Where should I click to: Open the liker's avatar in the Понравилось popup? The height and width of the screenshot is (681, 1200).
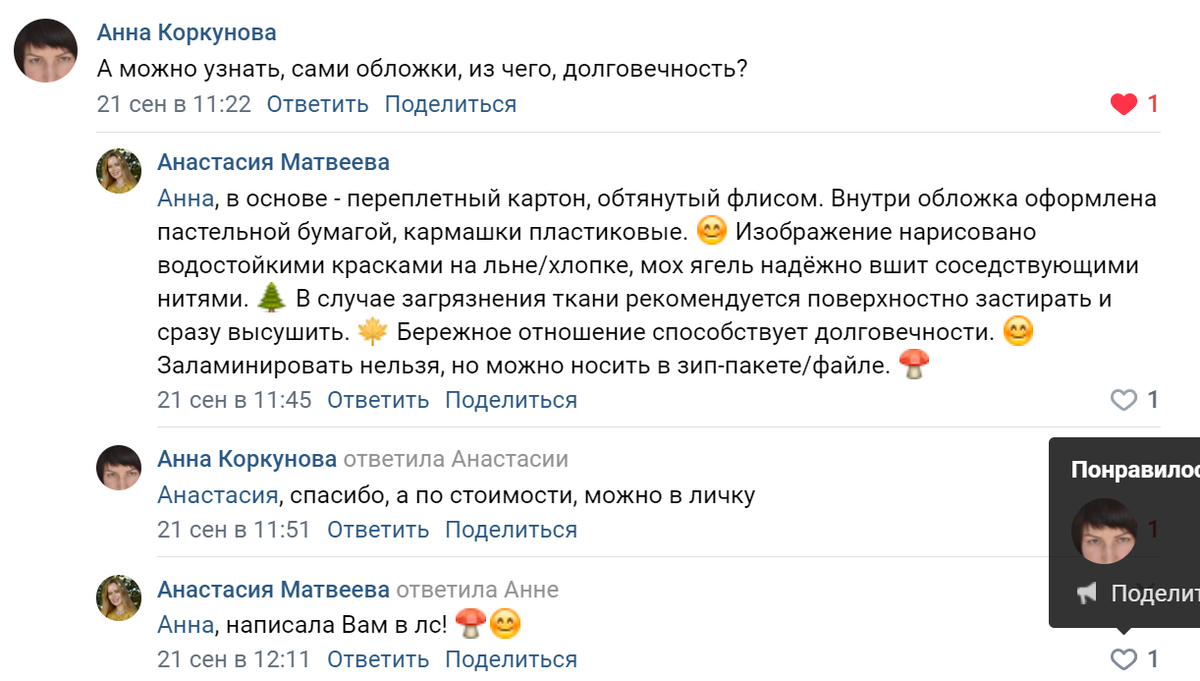point(1103,530)
